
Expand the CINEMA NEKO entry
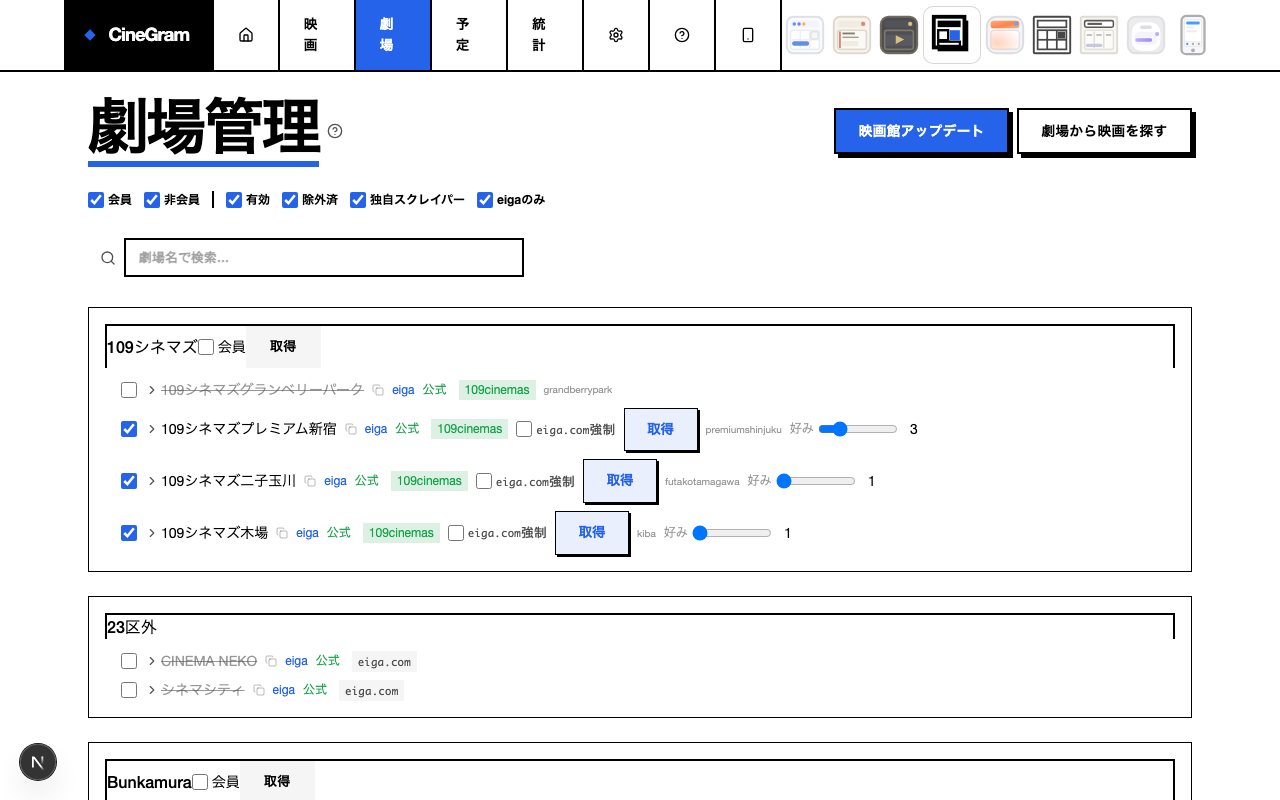pos(150,660)
